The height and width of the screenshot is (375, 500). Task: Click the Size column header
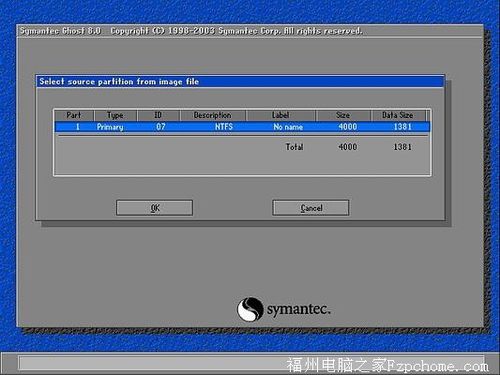tap(343, 115)
